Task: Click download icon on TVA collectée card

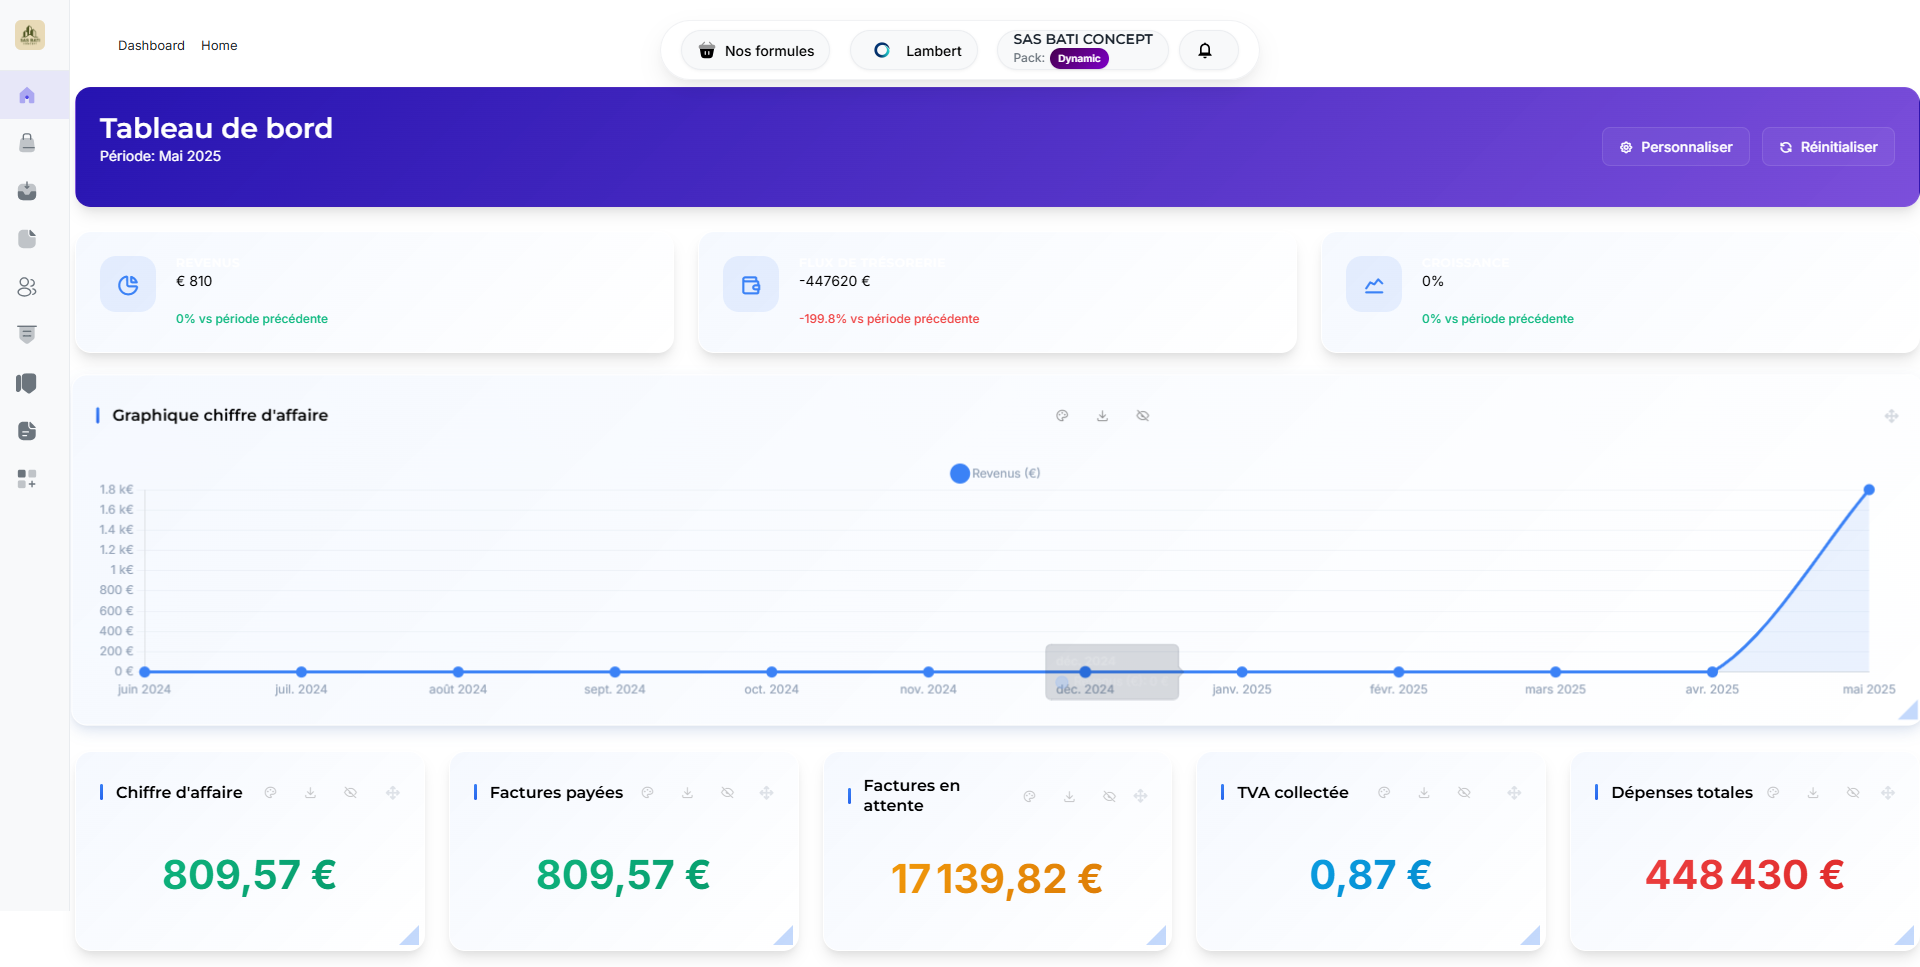Action: point(1423,793)
